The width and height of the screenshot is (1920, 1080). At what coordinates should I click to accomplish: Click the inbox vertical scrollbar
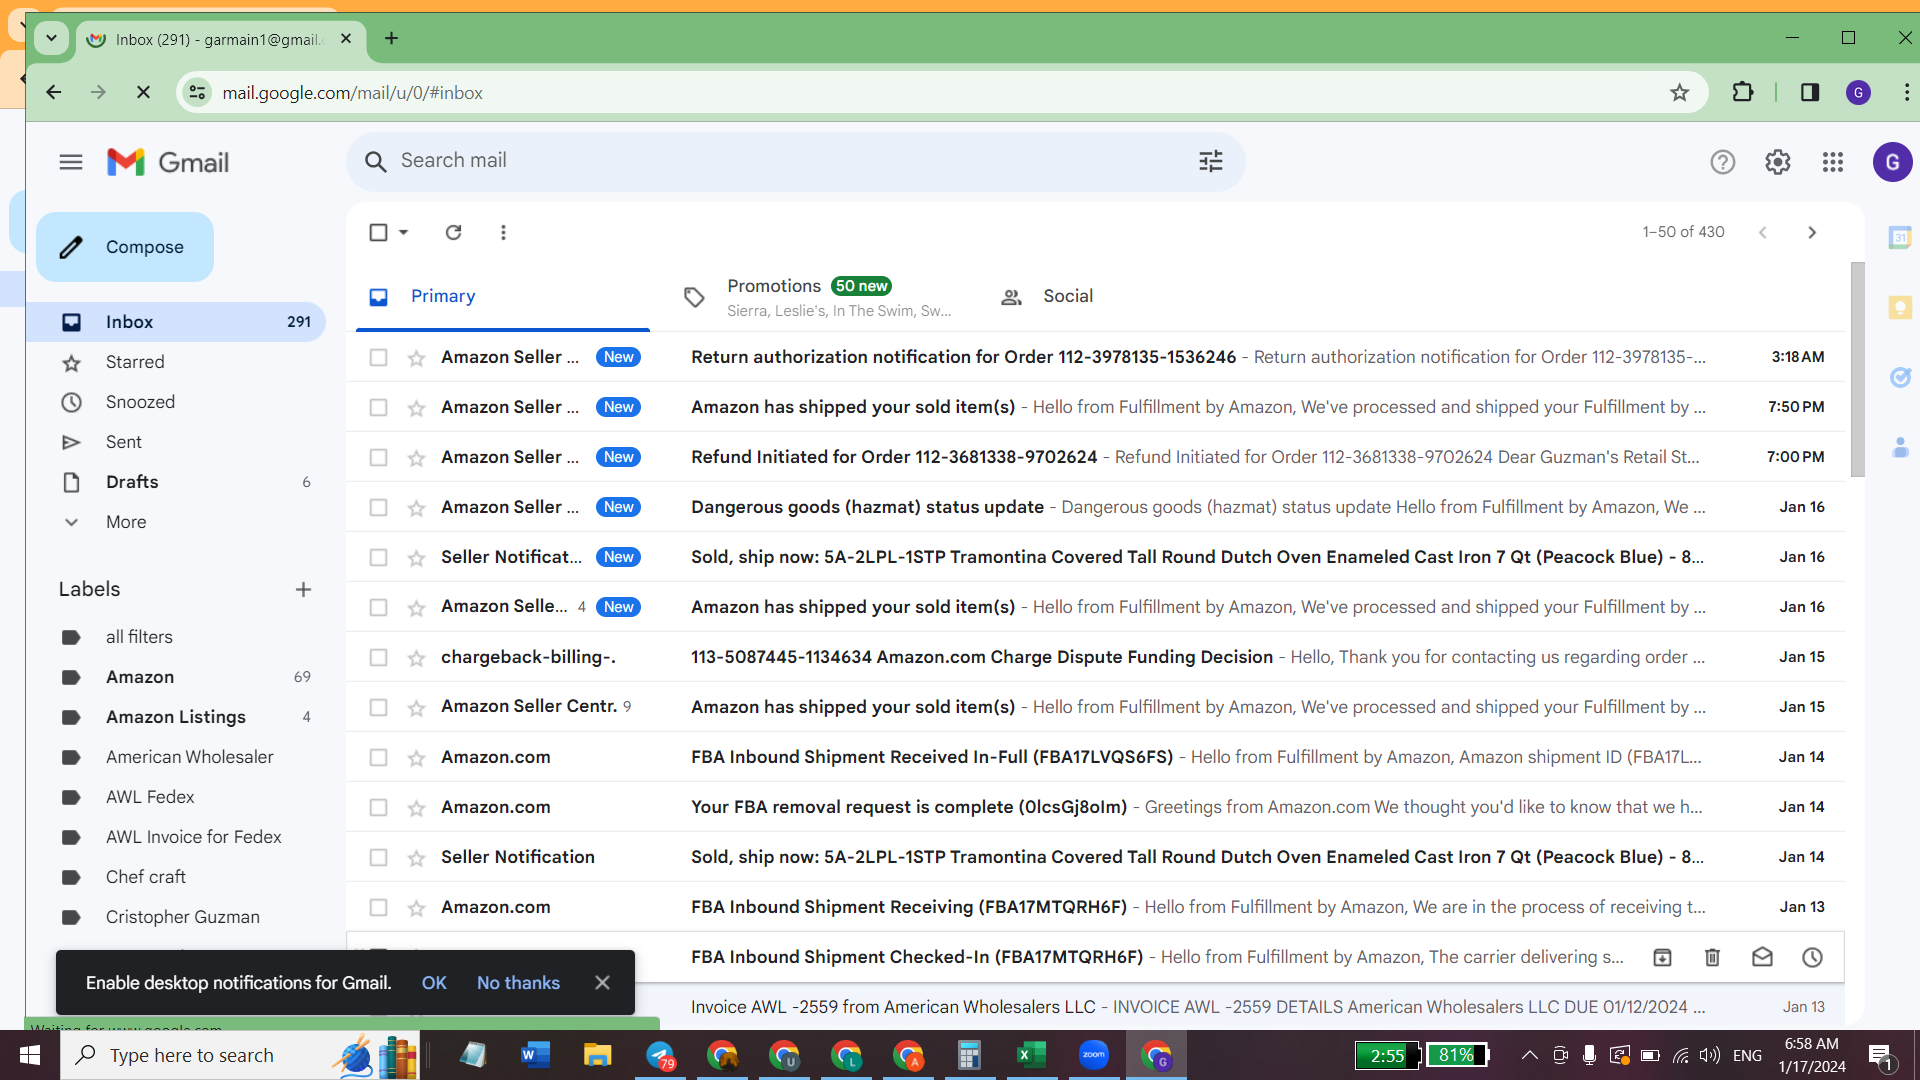1857,369
